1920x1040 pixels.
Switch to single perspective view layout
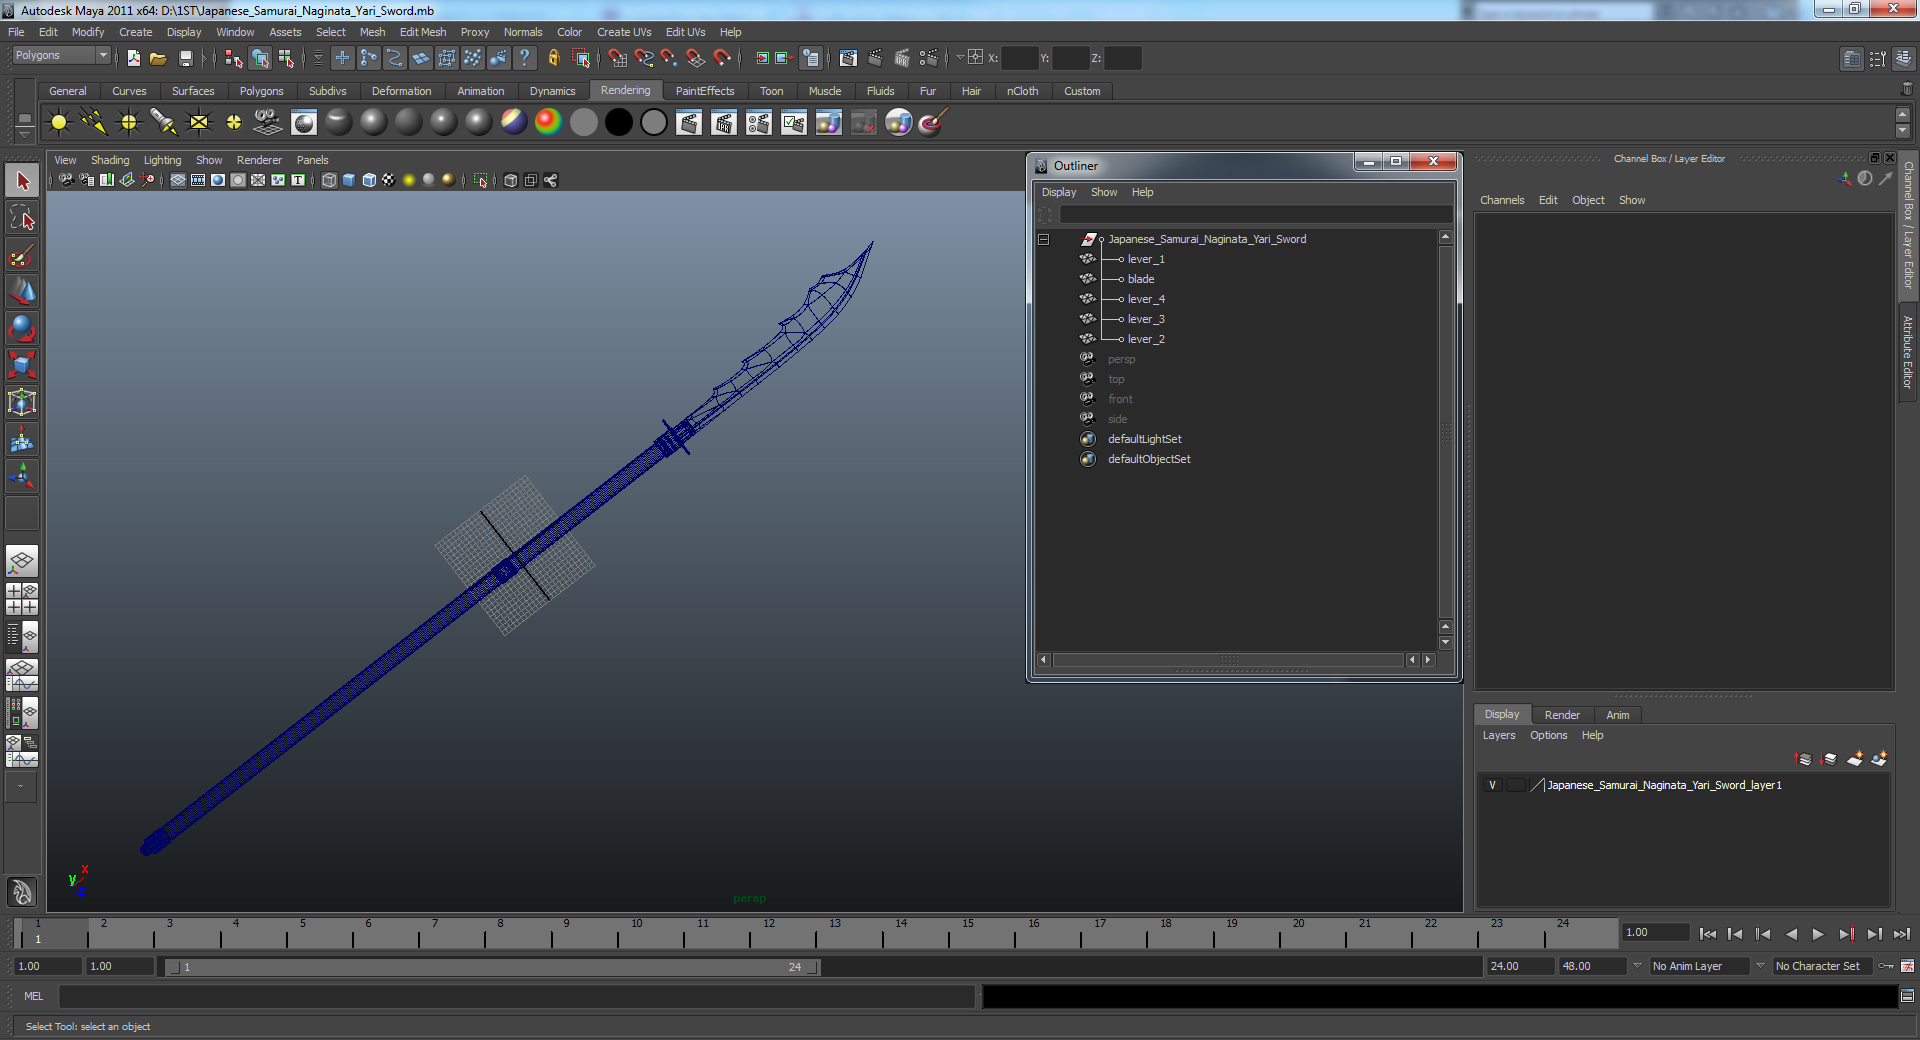22,561
